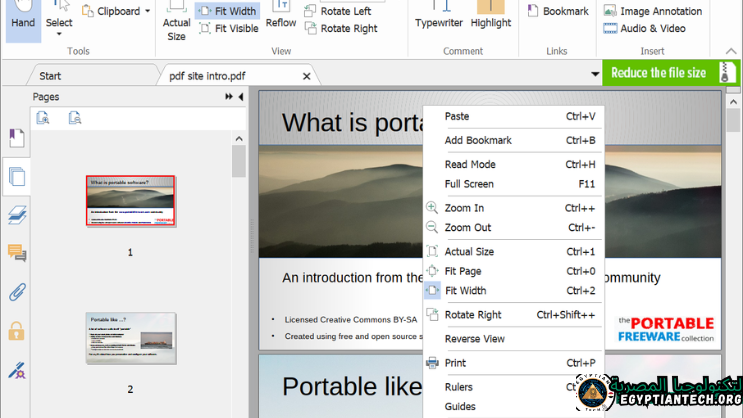Close the pdf site intro.pdf tab
The height and width of the screenshot is (418, 743).
307,76
